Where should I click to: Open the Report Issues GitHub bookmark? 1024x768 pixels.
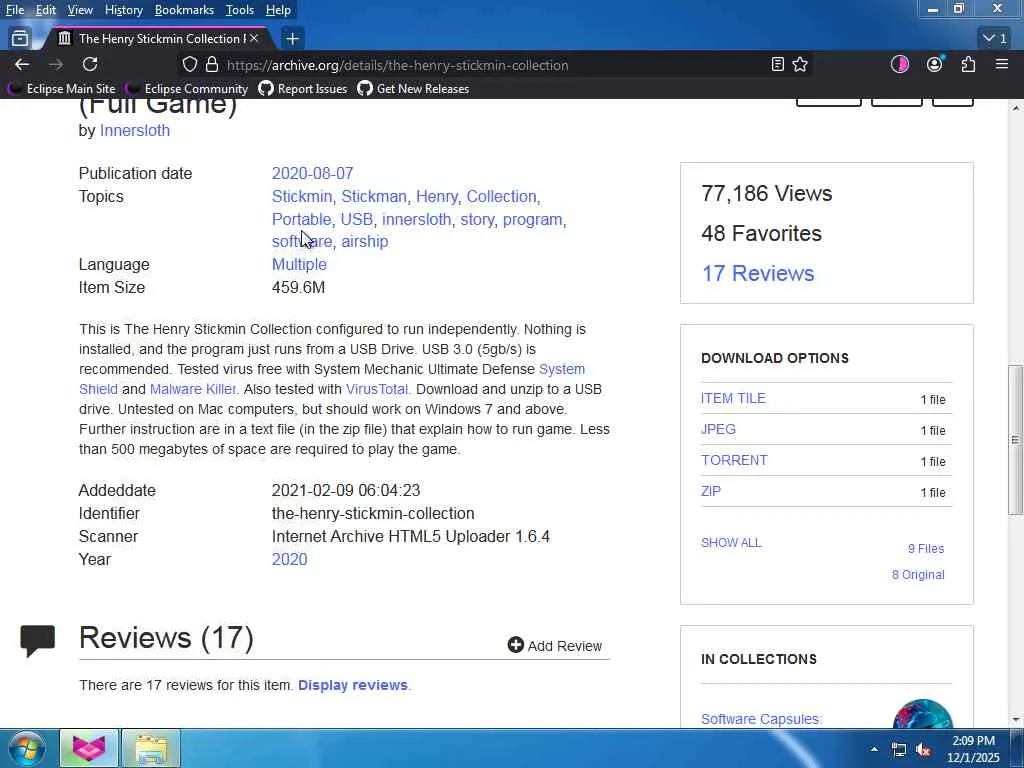click(303, 89)
